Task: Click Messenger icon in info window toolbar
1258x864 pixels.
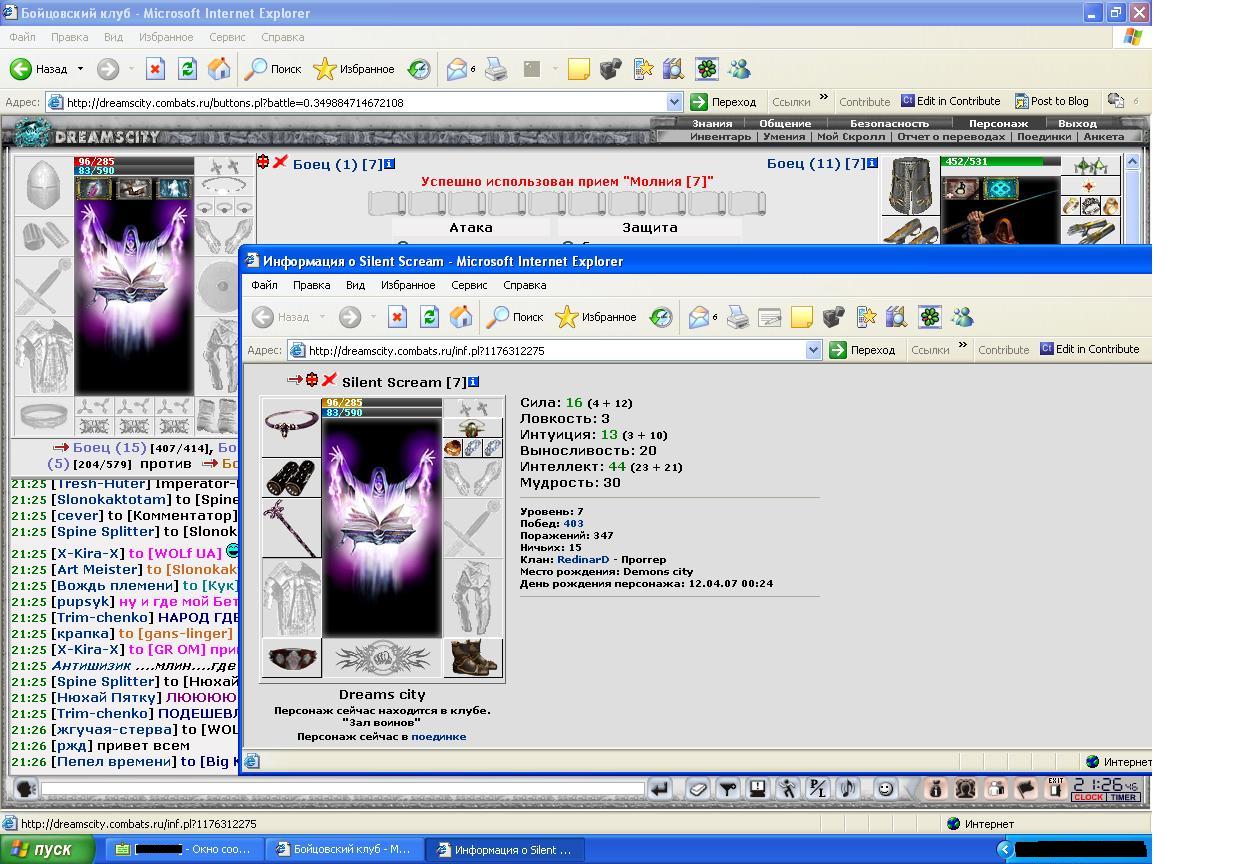Action: point(962,317)
